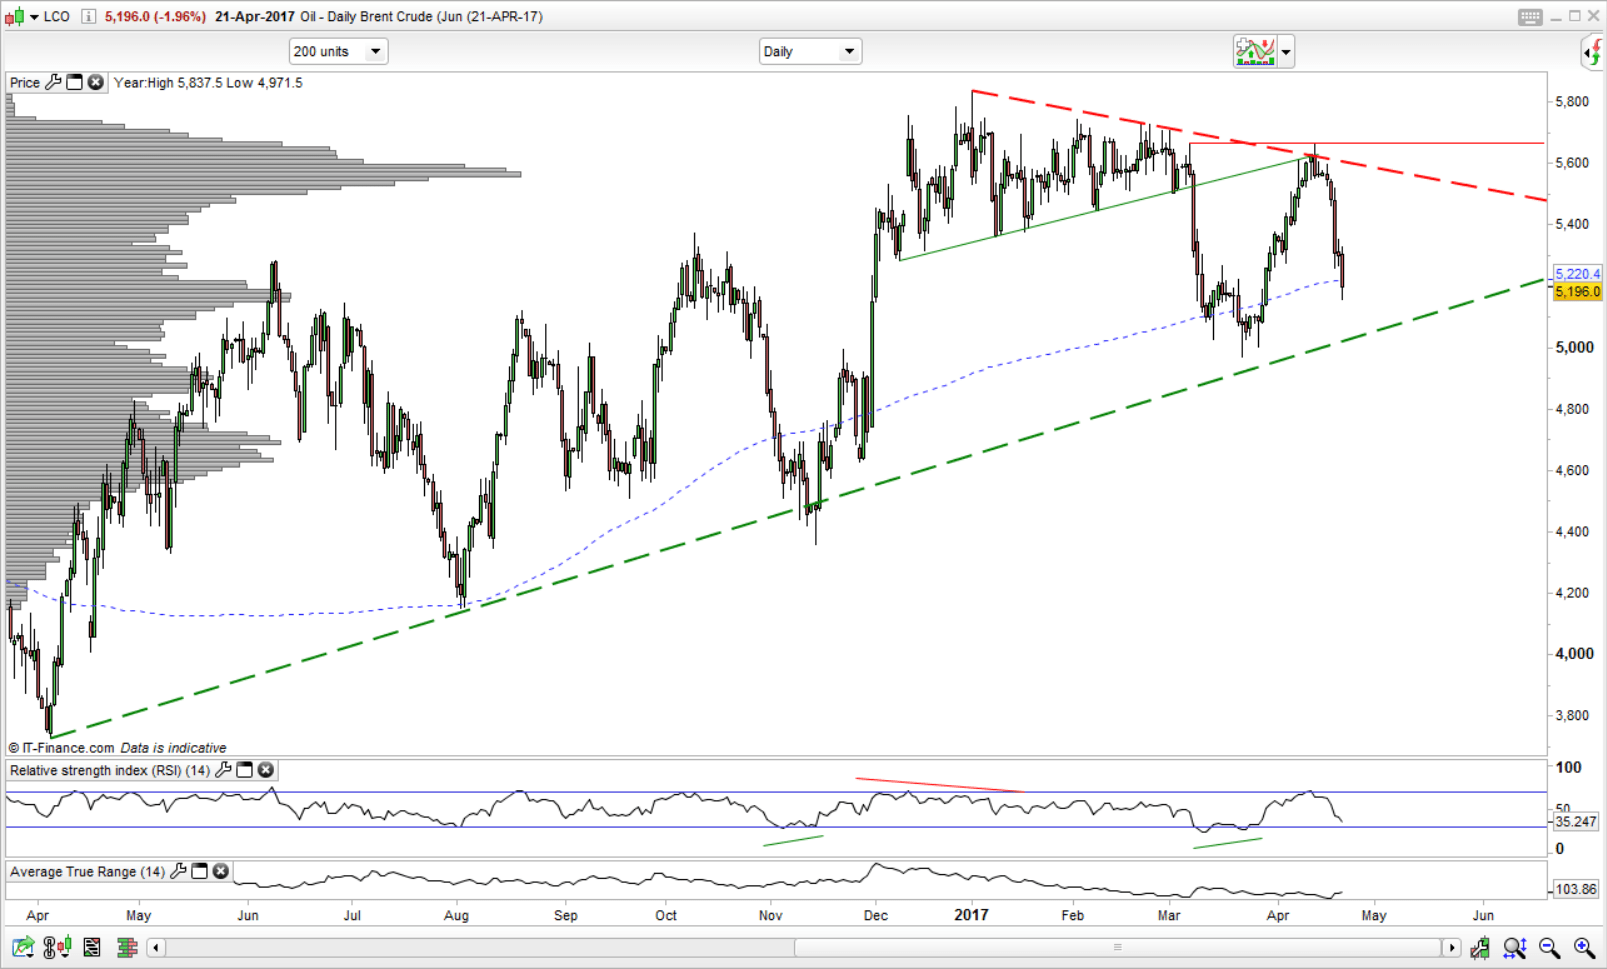Click the horizontal scrollbar left arrow

click(x=156, y=947)
